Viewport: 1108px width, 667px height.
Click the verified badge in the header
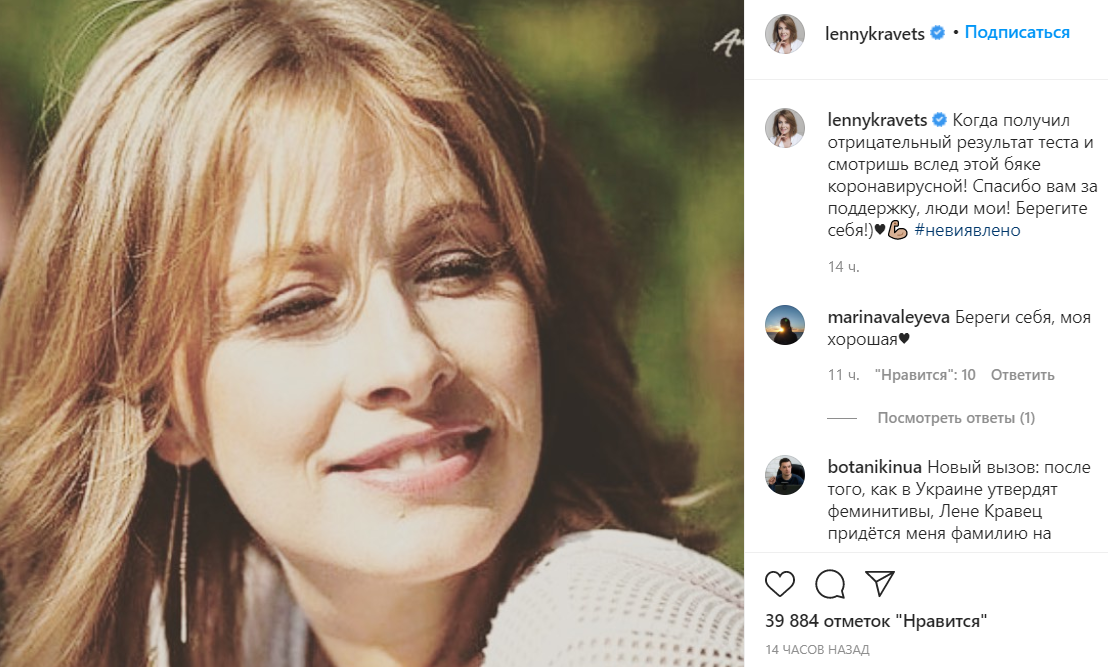[938, 33]
